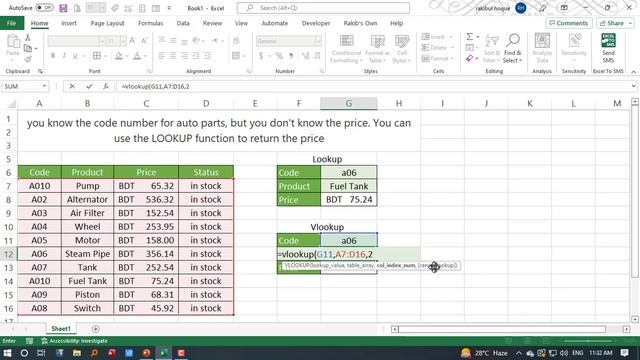This screenshot has height=360, width=640.
Task: Cancel the formula entry with the X button
Action: tap(72, 87)
